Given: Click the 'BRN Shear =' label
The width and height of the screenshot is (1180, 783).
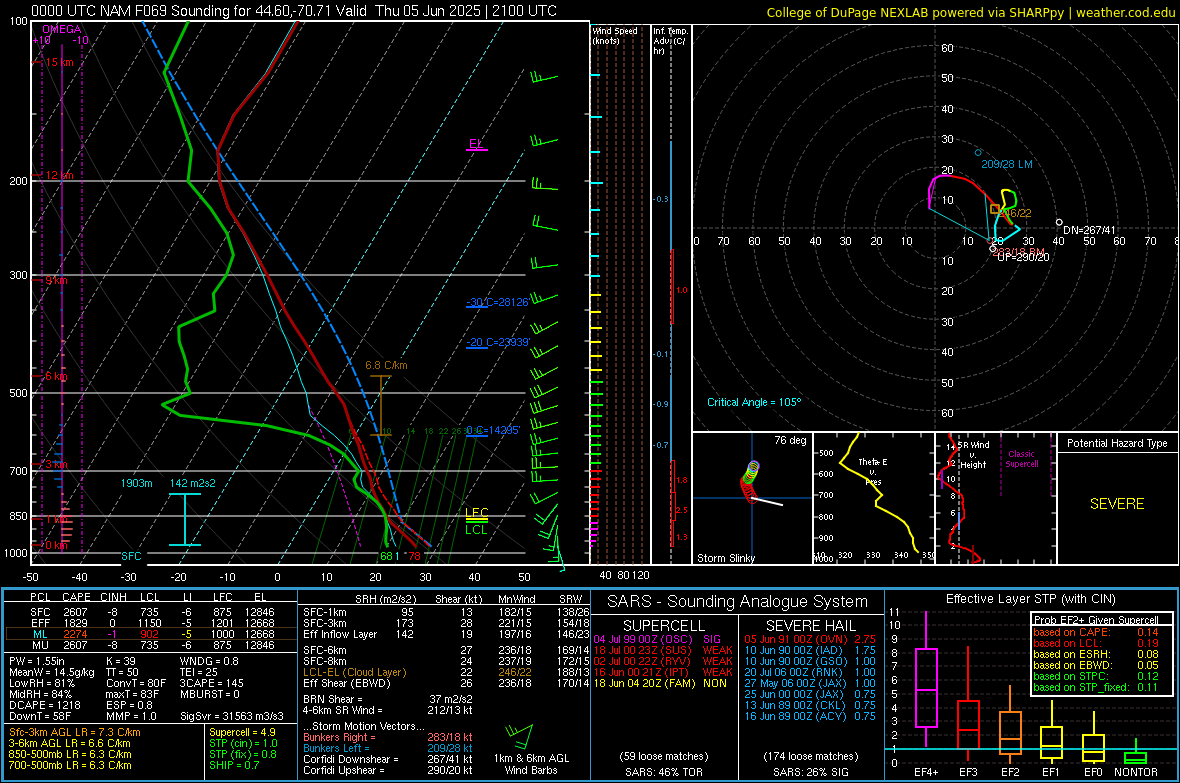Looking at the screenshot, I should 333,699.
